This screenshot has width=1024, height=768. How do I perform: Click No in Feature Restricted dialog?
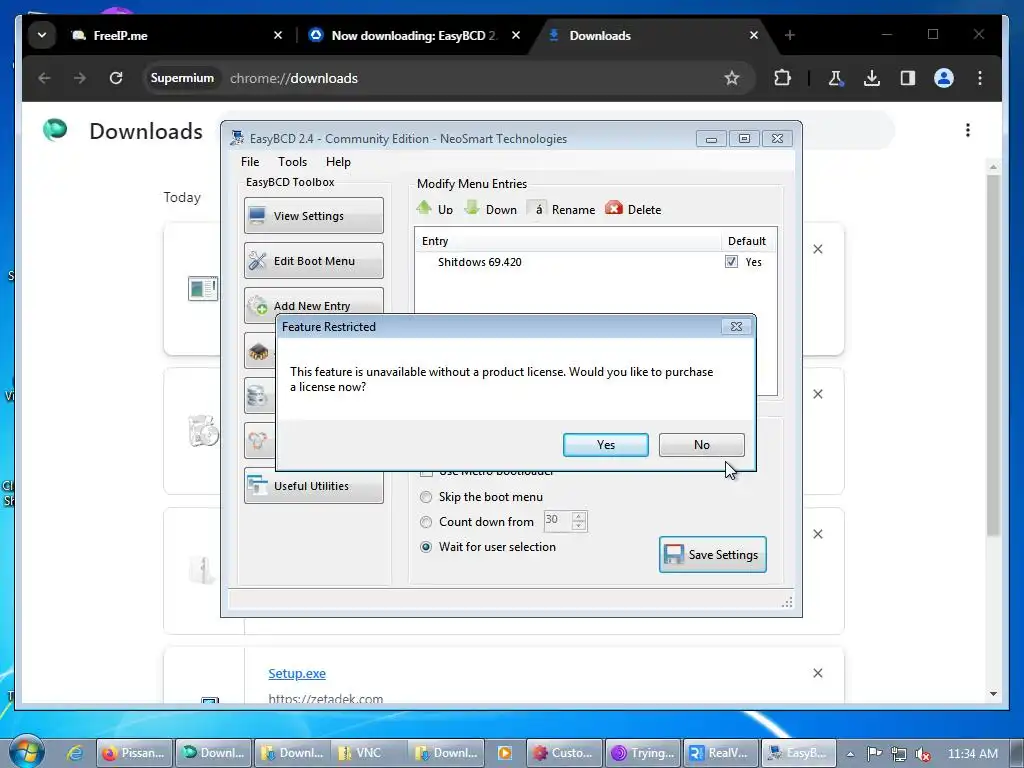tap(701, 445)
